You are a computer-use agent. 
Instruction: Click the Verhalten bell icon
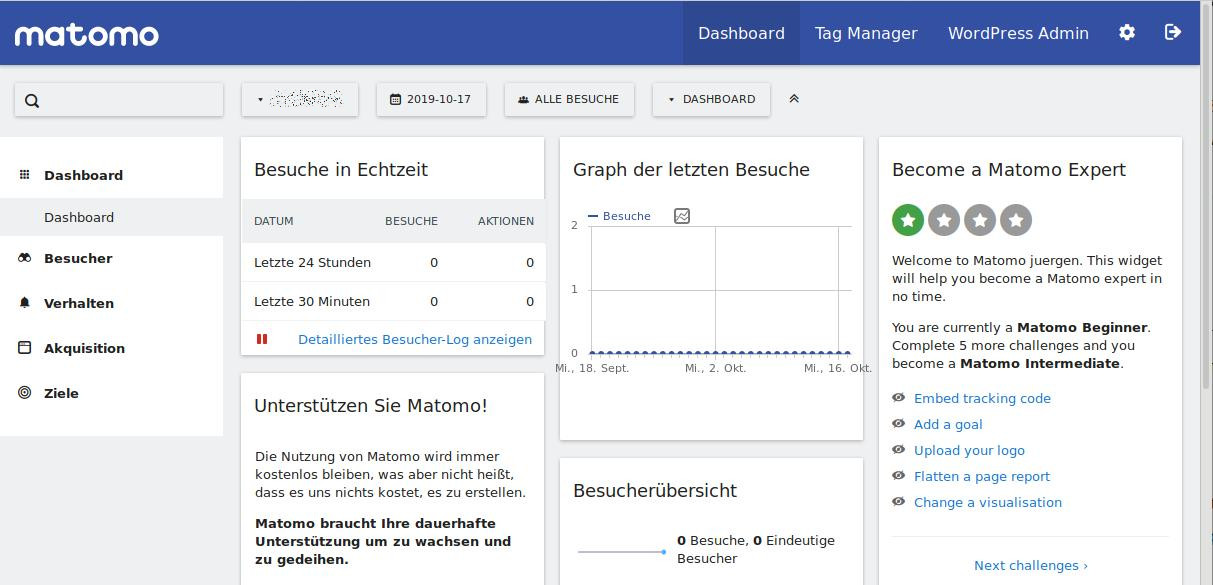[25, 302]
